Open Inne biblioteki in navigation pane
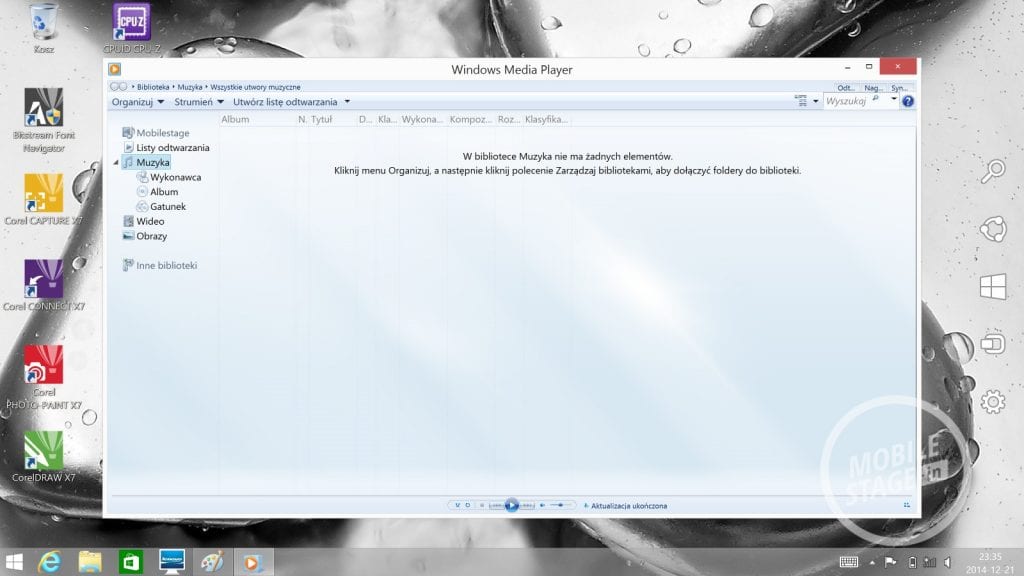The image size is (1024, 576). 166,265
